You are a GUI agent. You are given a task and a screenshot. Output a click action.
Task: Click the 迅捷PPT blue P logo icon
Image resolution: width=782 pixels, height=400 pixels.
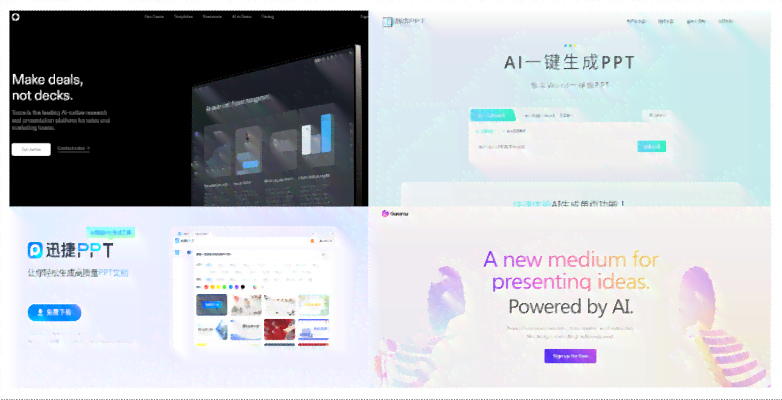pyautogui.click(x=35, y=250)
